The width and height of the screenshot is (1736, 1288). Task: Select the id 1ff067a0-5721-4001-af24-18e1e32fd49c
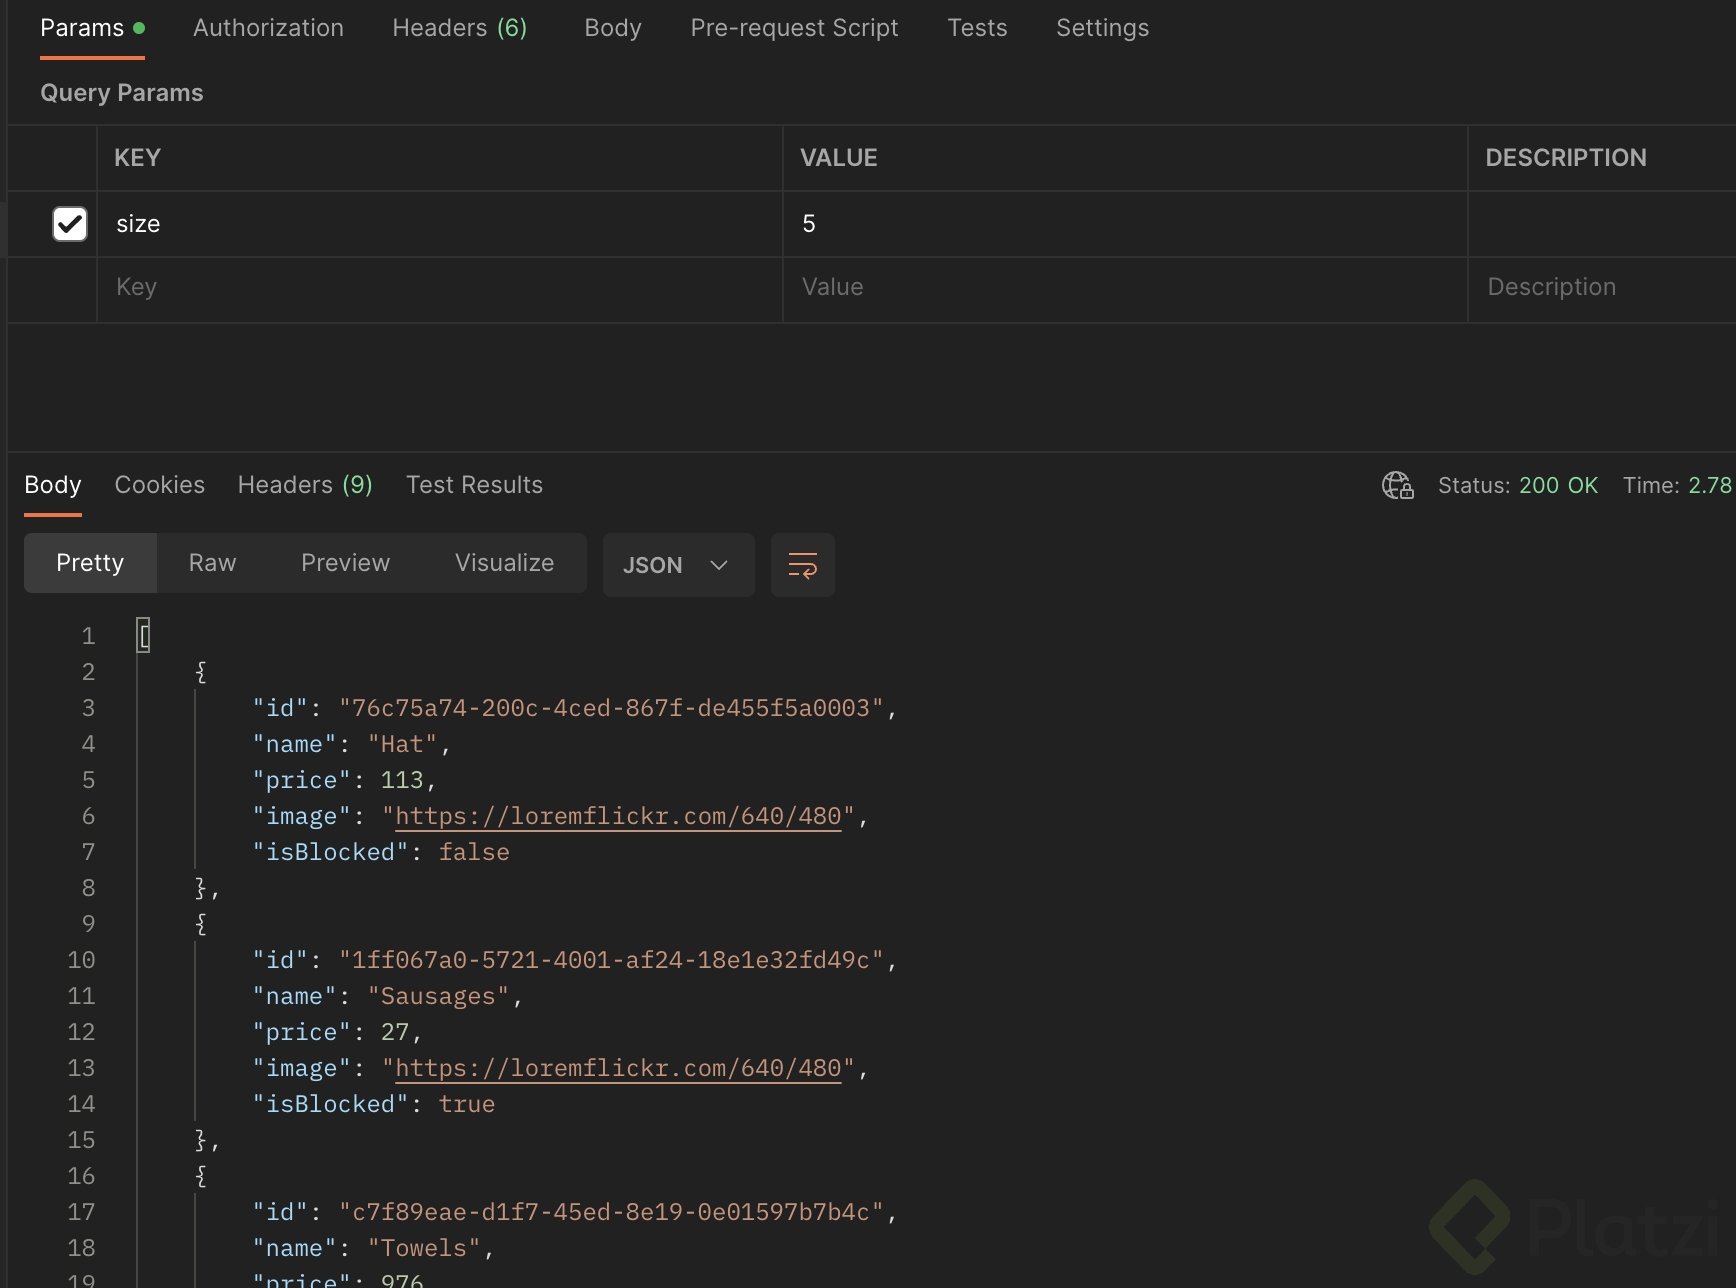pos(611,961)
